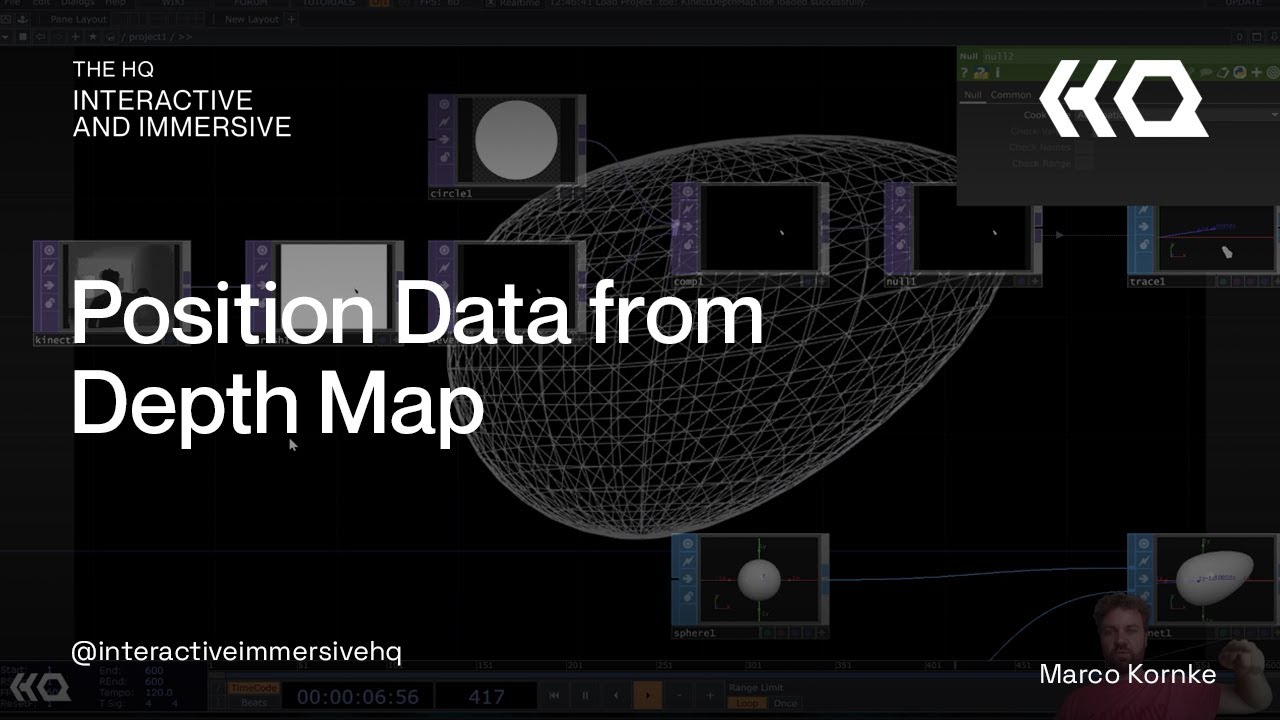The width and height of the screenshot is (1280, 720).
Task: Toggle the bypass flag on circle1 node
Action: tap(444, 139)
